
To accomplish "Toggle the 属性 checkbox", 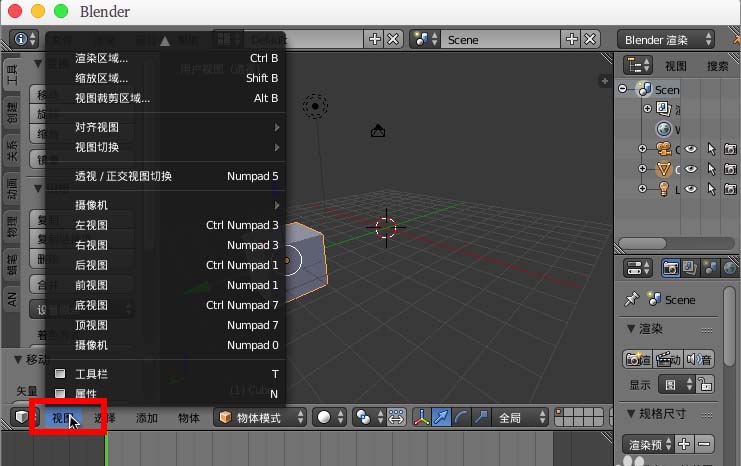I will click(60, 393).
